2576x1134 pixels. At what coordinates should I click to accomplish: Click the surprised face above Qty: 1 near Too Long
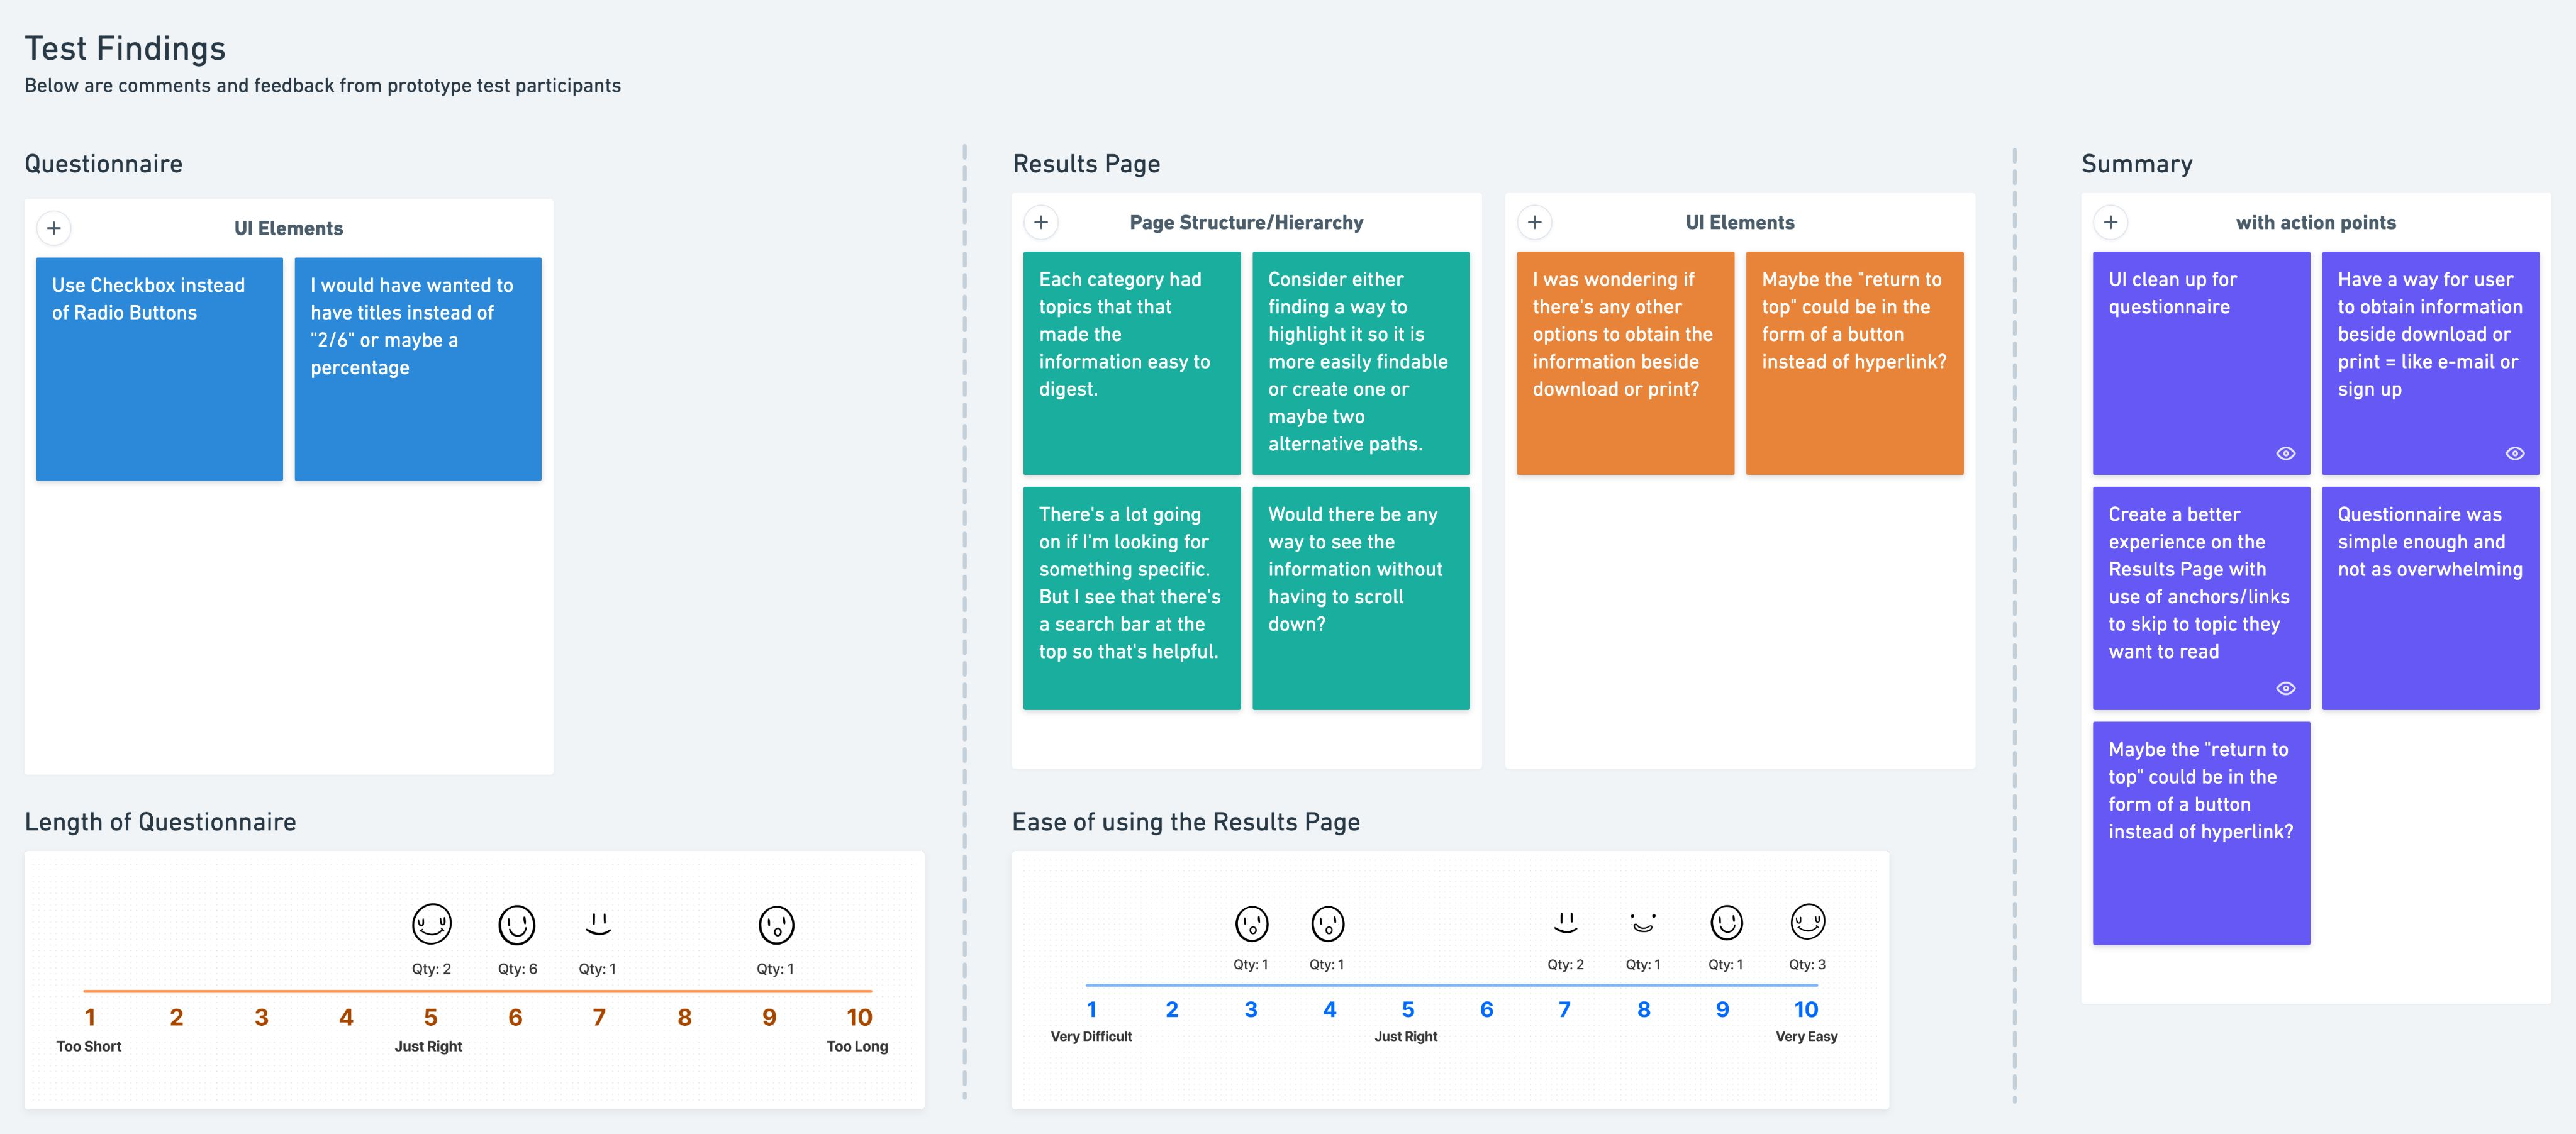[x=776, y=925]
